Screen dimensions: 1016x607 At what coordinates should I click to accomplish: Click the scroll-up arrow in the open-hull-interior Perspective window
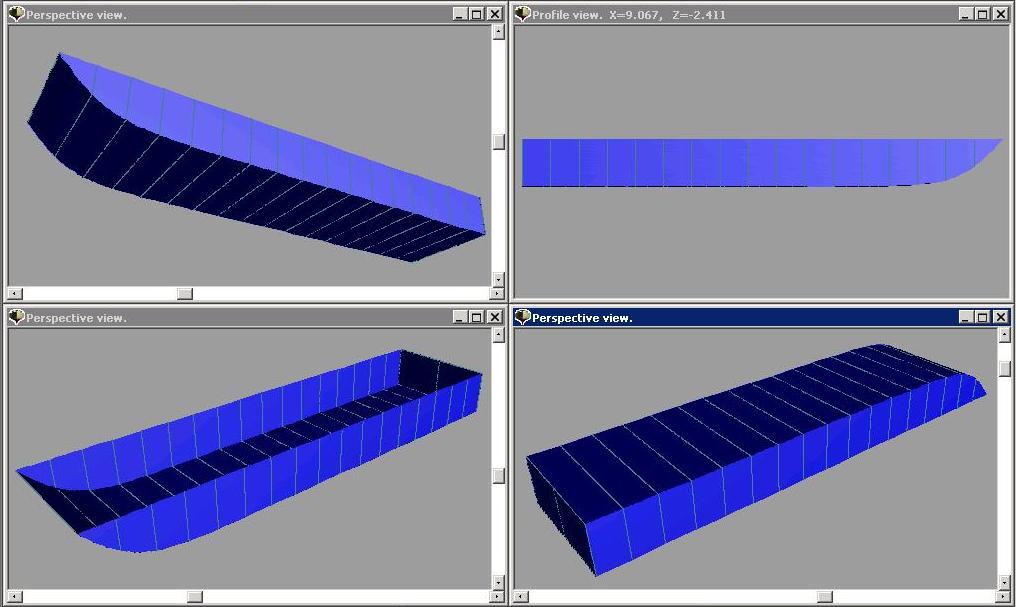click(x=498, y=335)
